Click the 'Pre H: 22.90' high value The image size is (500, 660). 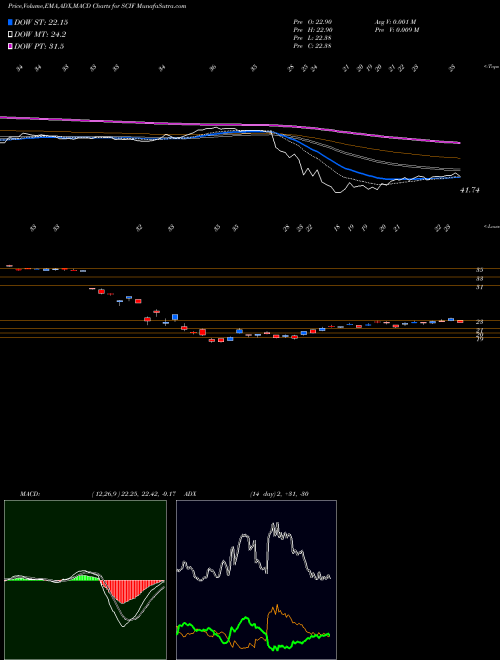coord(313,30)
